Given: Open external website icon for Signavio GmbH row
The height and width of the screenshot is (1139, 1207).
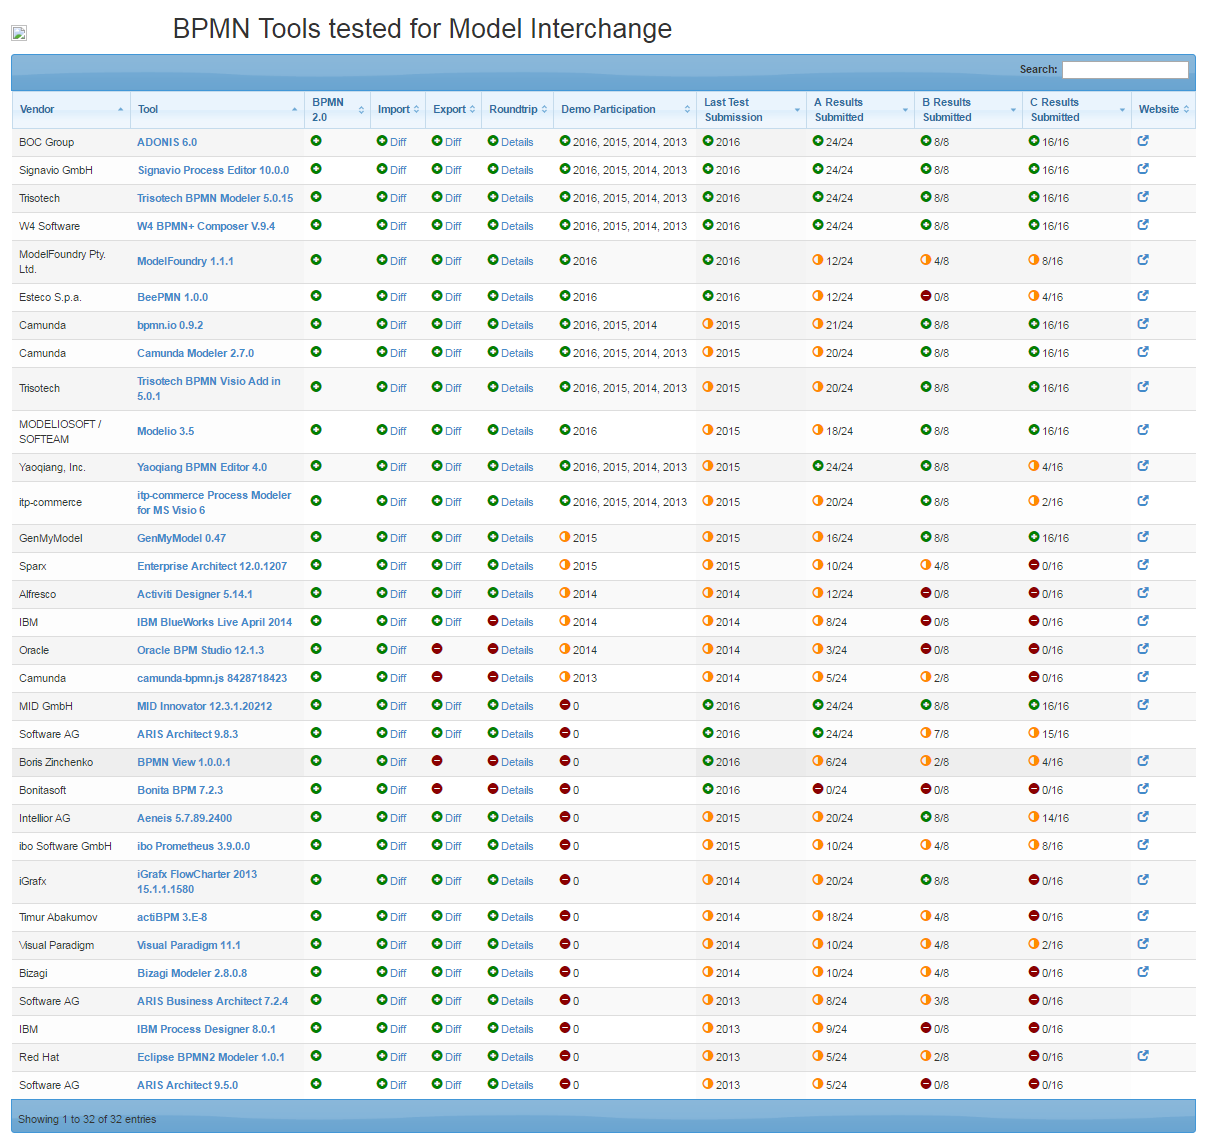Looking at the screenshot, I should [1143, 169].
